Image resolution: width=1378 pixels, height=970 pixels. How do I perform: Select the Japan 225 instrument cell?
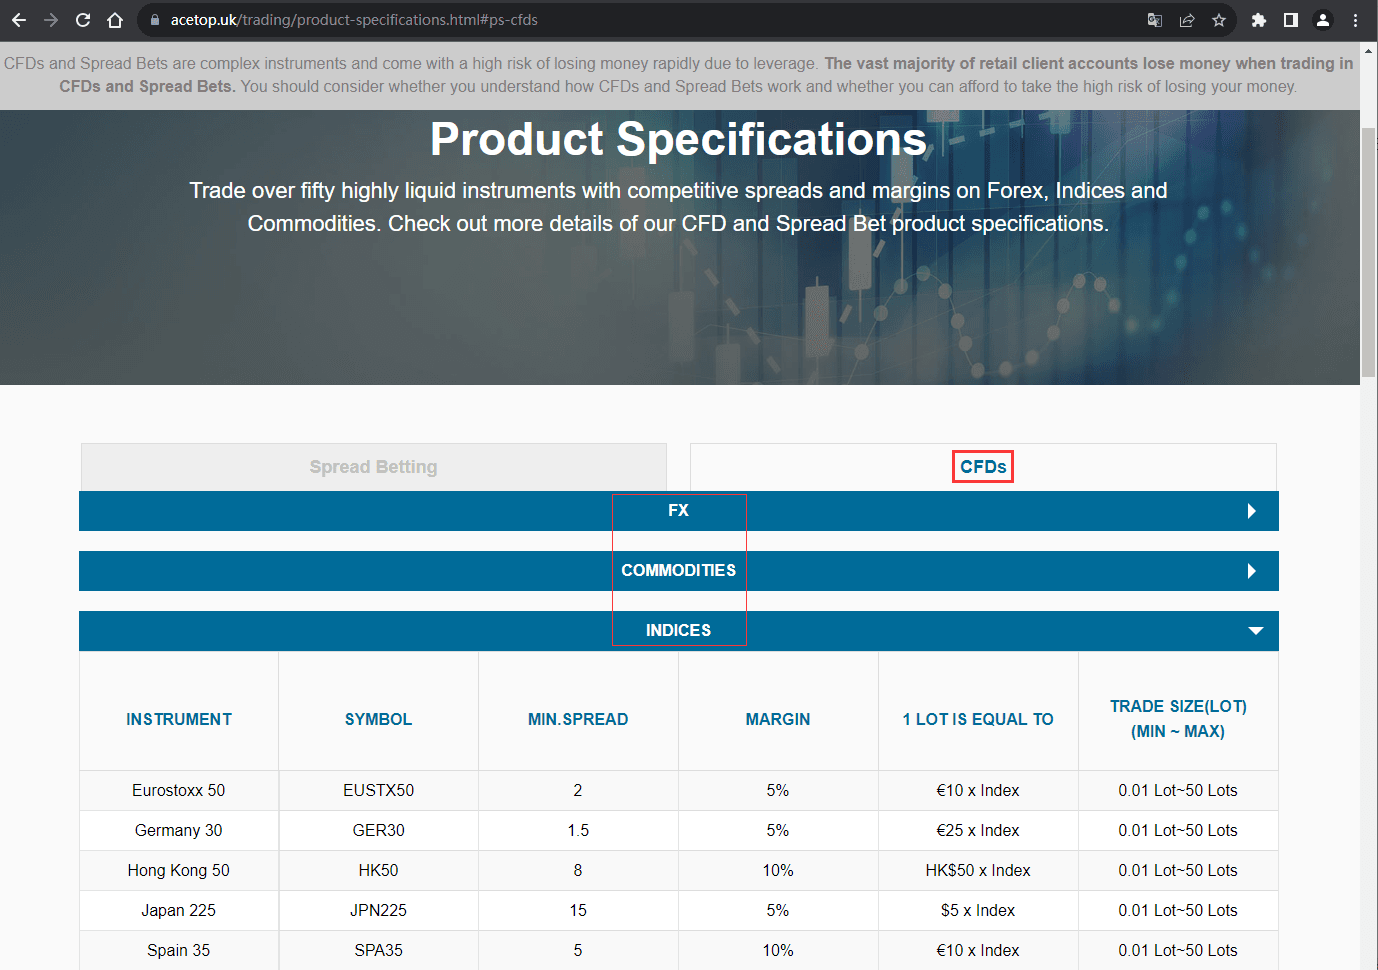(179, 911)
